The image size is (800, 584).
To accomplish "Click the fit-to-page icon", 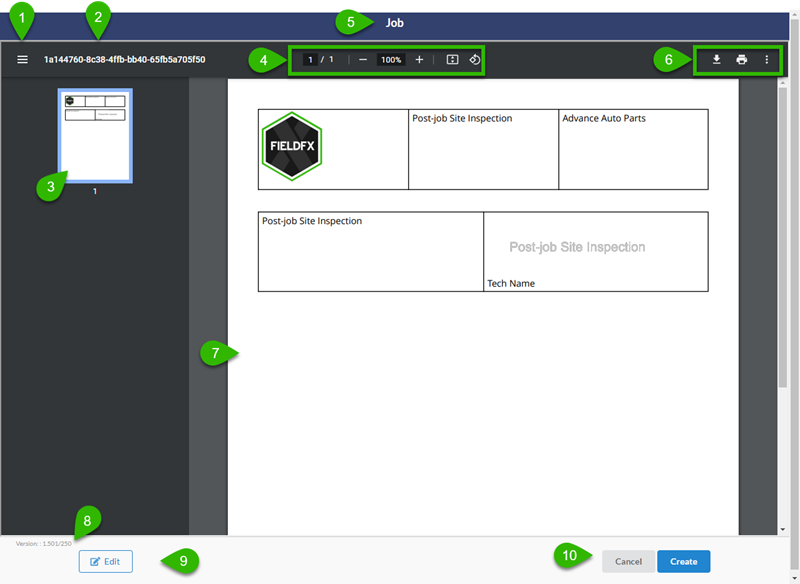I will pos(451,59).
